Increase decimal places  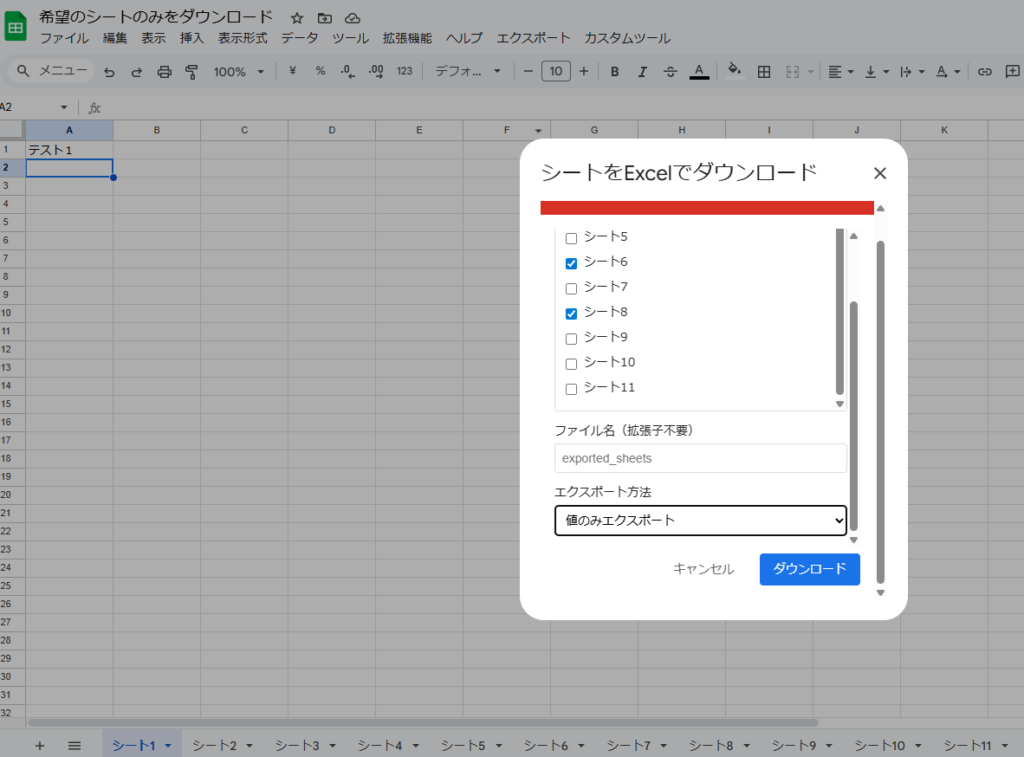click(x=376, y=71)
